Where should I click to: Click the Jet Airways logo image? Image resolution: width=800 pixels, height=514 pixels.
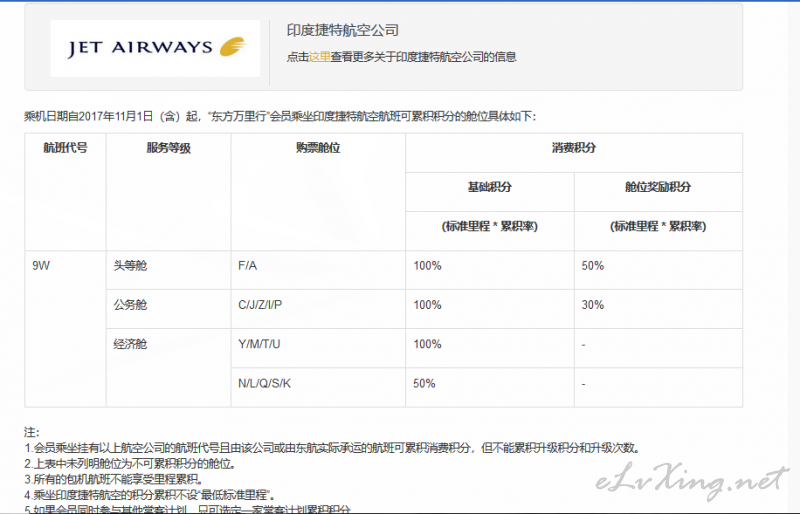pos(155,48)
